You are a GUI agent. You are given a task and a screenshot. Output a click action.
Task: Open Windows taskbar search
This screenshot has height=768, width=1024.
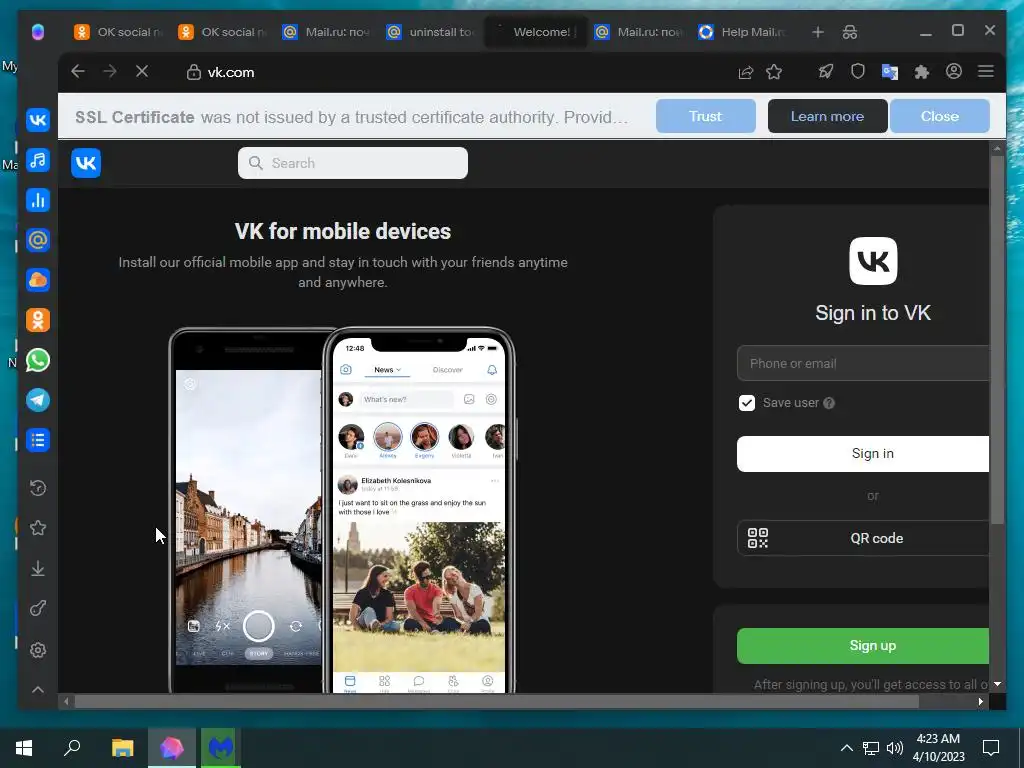coord(72,748)
